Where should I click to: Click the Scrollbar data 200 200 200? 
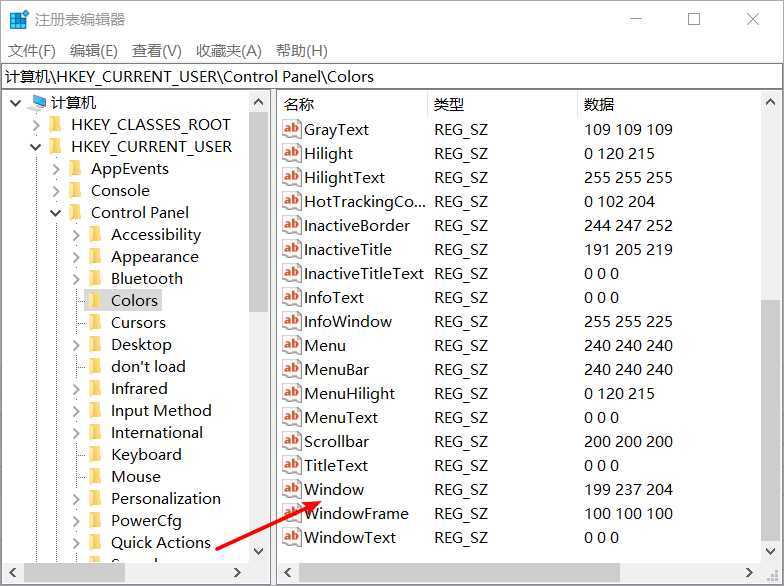coord(628,441)
